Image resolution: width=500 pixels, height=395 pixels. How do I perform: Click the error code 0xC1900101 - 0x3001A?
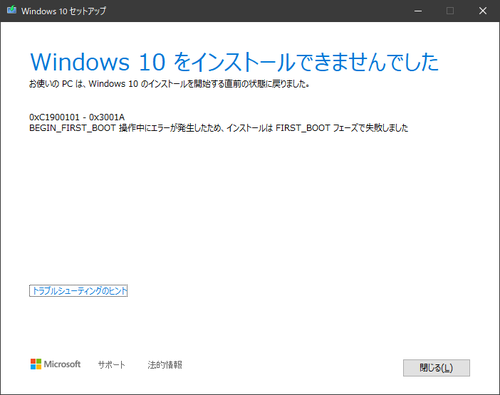(x=77, y=117)
